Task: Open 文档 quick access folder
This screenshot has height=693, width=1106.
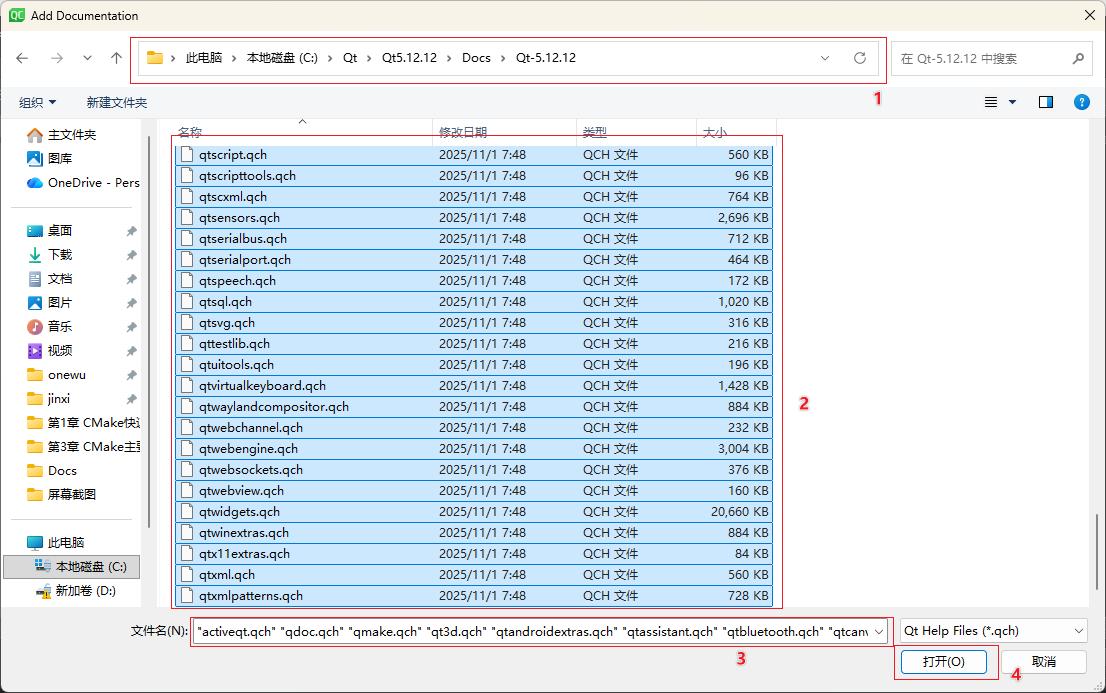Action: 60,279
